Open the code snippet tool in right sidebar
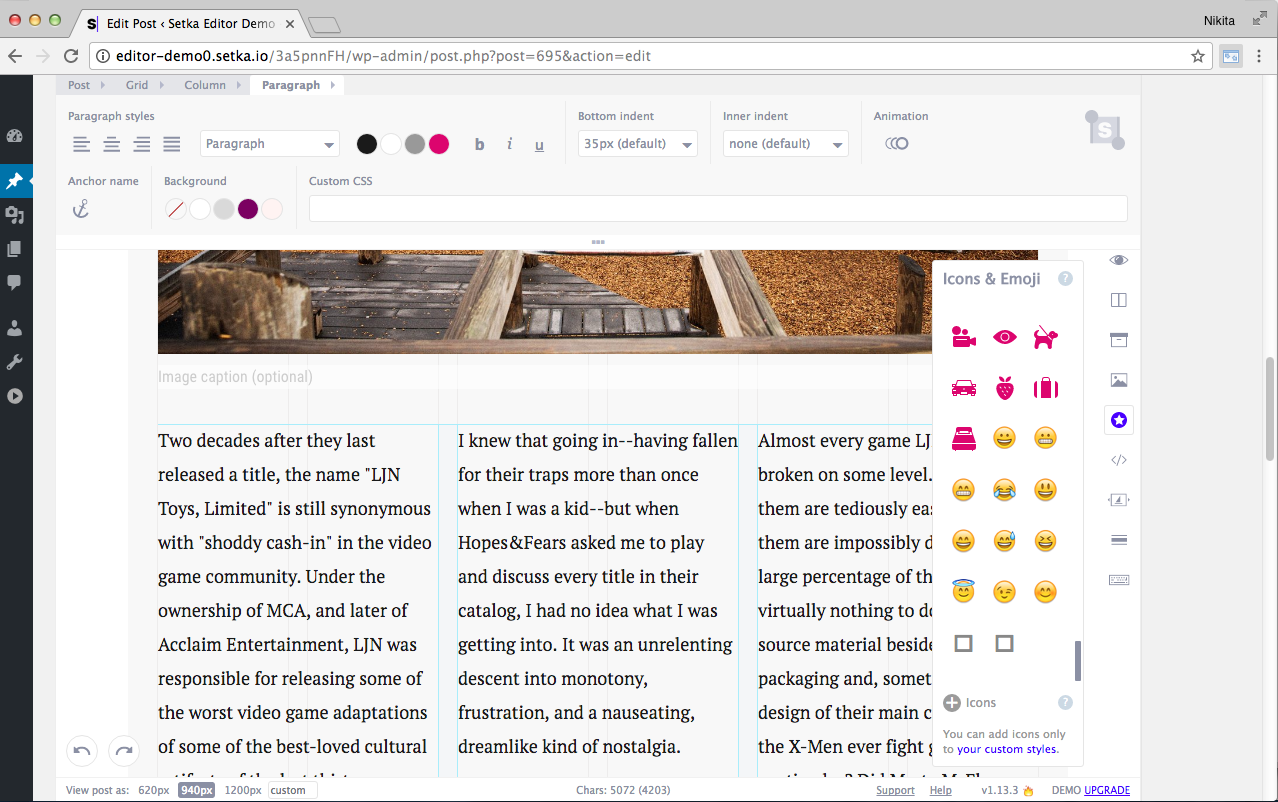Image resolution: width=1278 pixels, height=802 pixels. (1119, 460)
